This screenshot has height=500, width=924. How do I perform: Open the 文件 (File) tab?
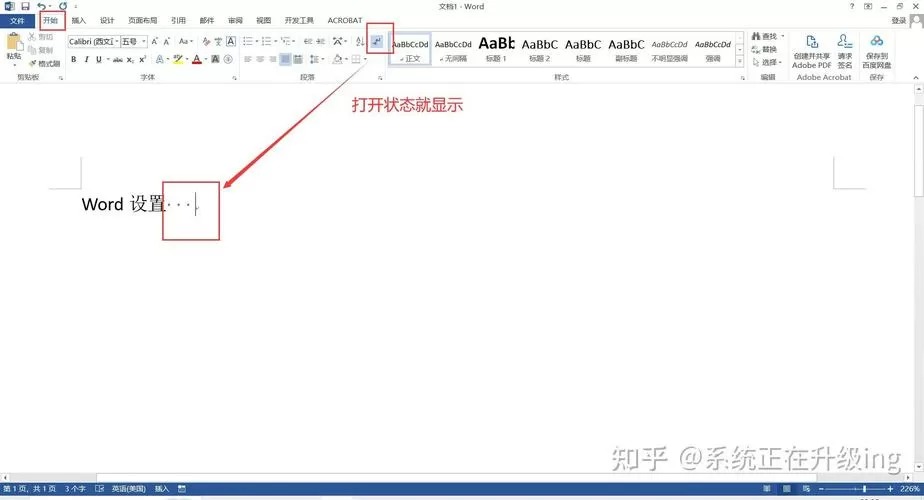17,21
